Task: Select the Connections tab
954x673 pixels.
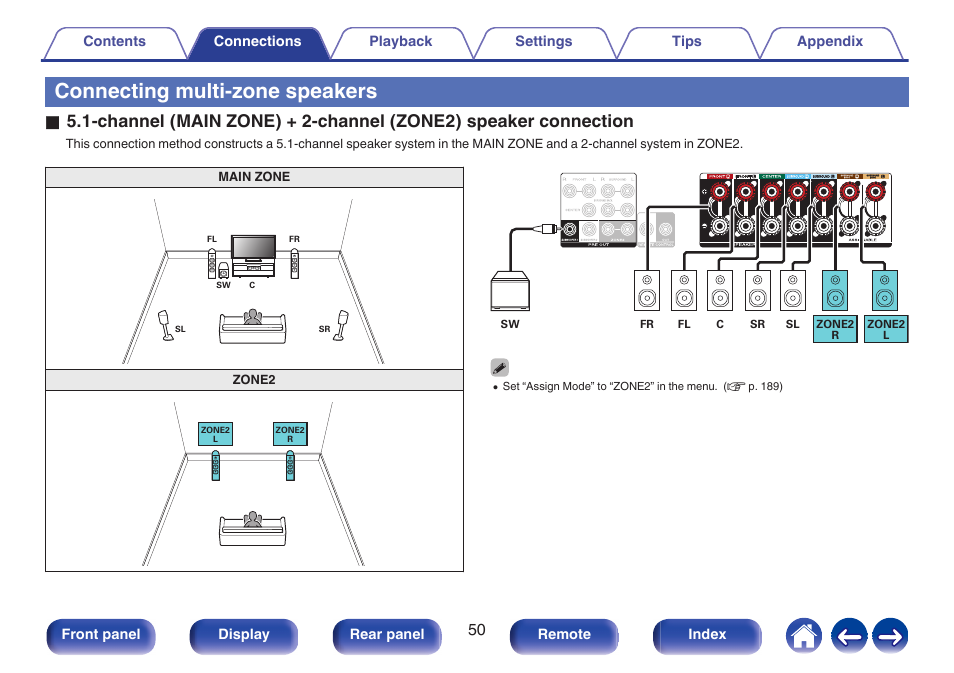Action: click(257, 42)
